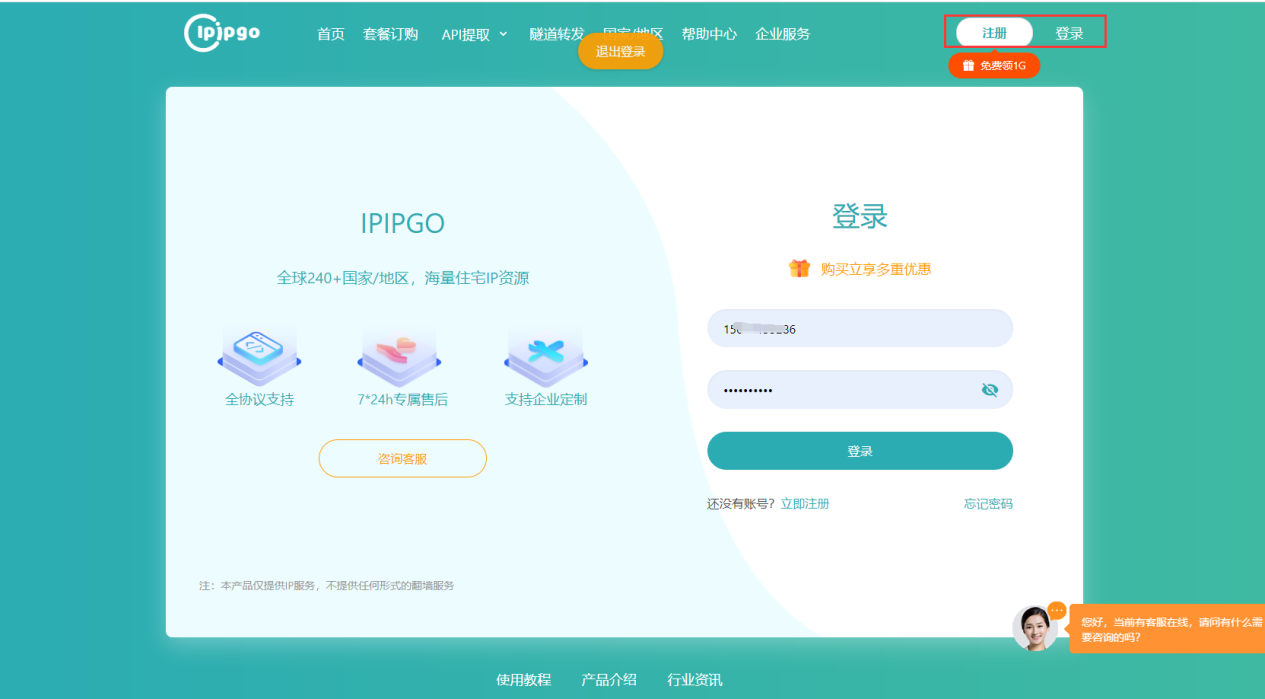Click the 咨询客服 button
Screen dimensions: 1265x699
pyautogui.click(x=403, y=458)
